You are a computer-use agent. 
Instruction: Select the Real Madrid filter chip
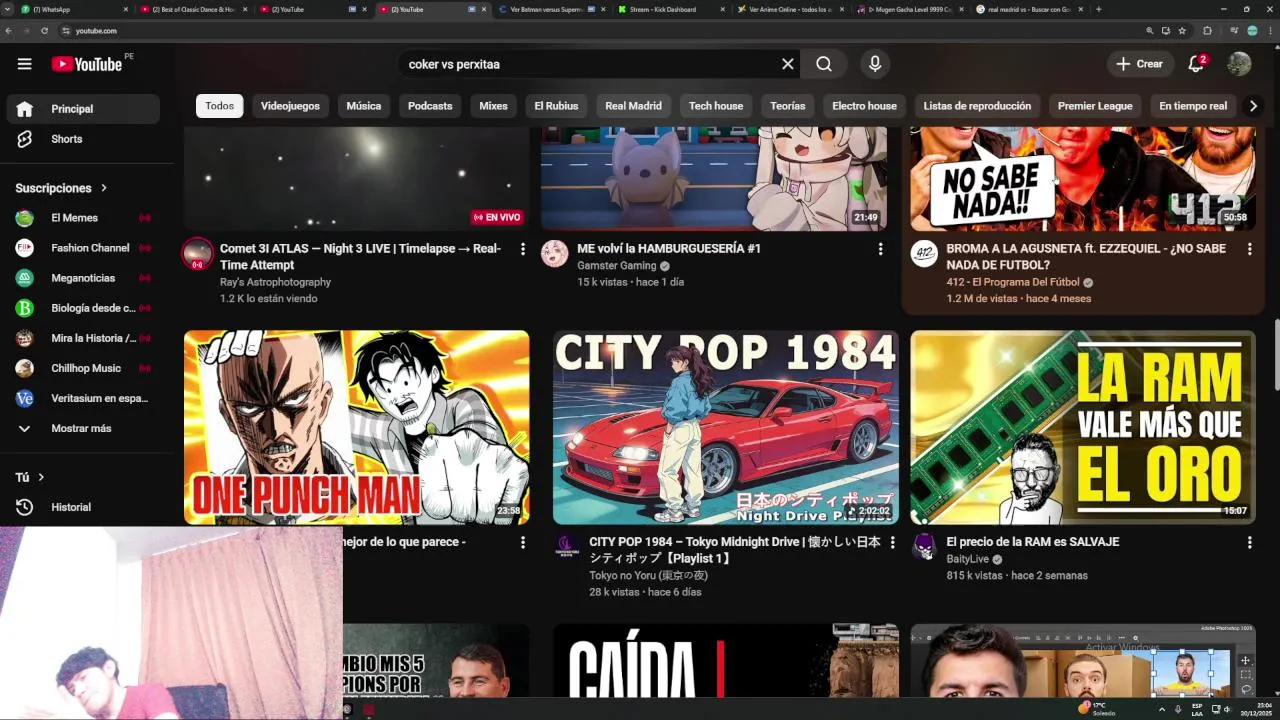coord(633,106)
